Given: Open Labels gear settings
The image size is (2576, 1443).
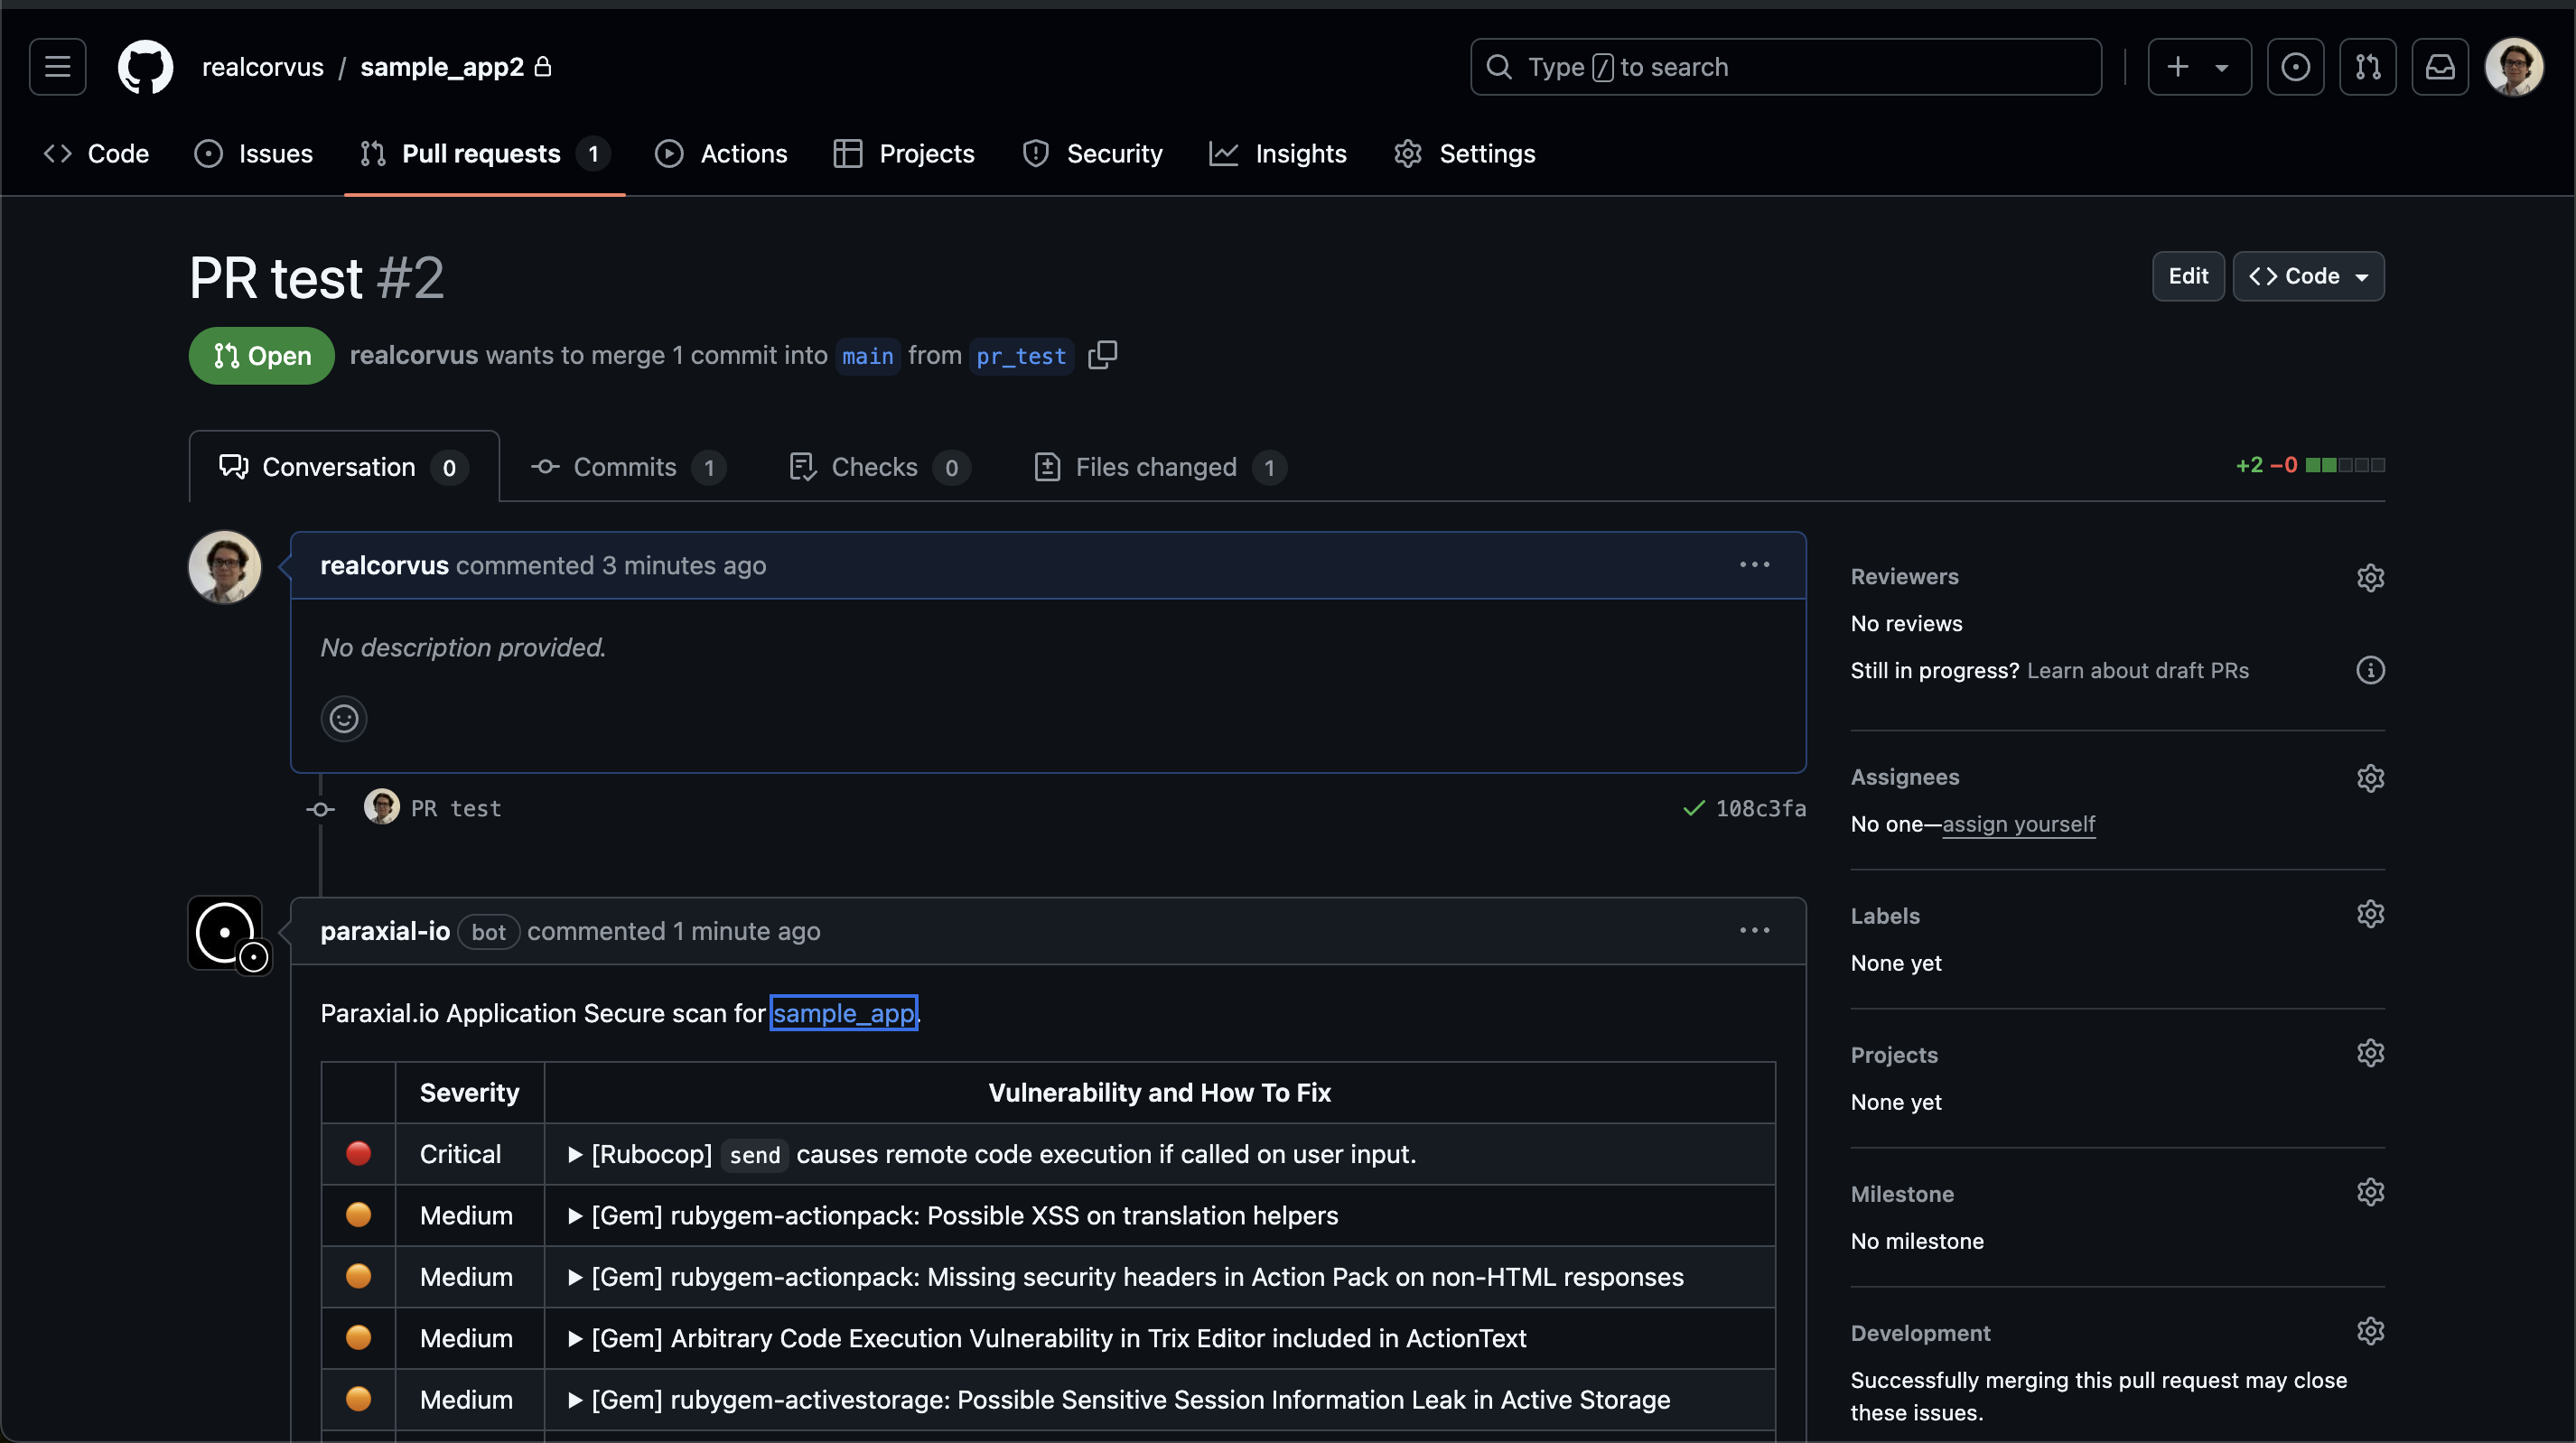Looking at the screenshot, I should 2370,914.
